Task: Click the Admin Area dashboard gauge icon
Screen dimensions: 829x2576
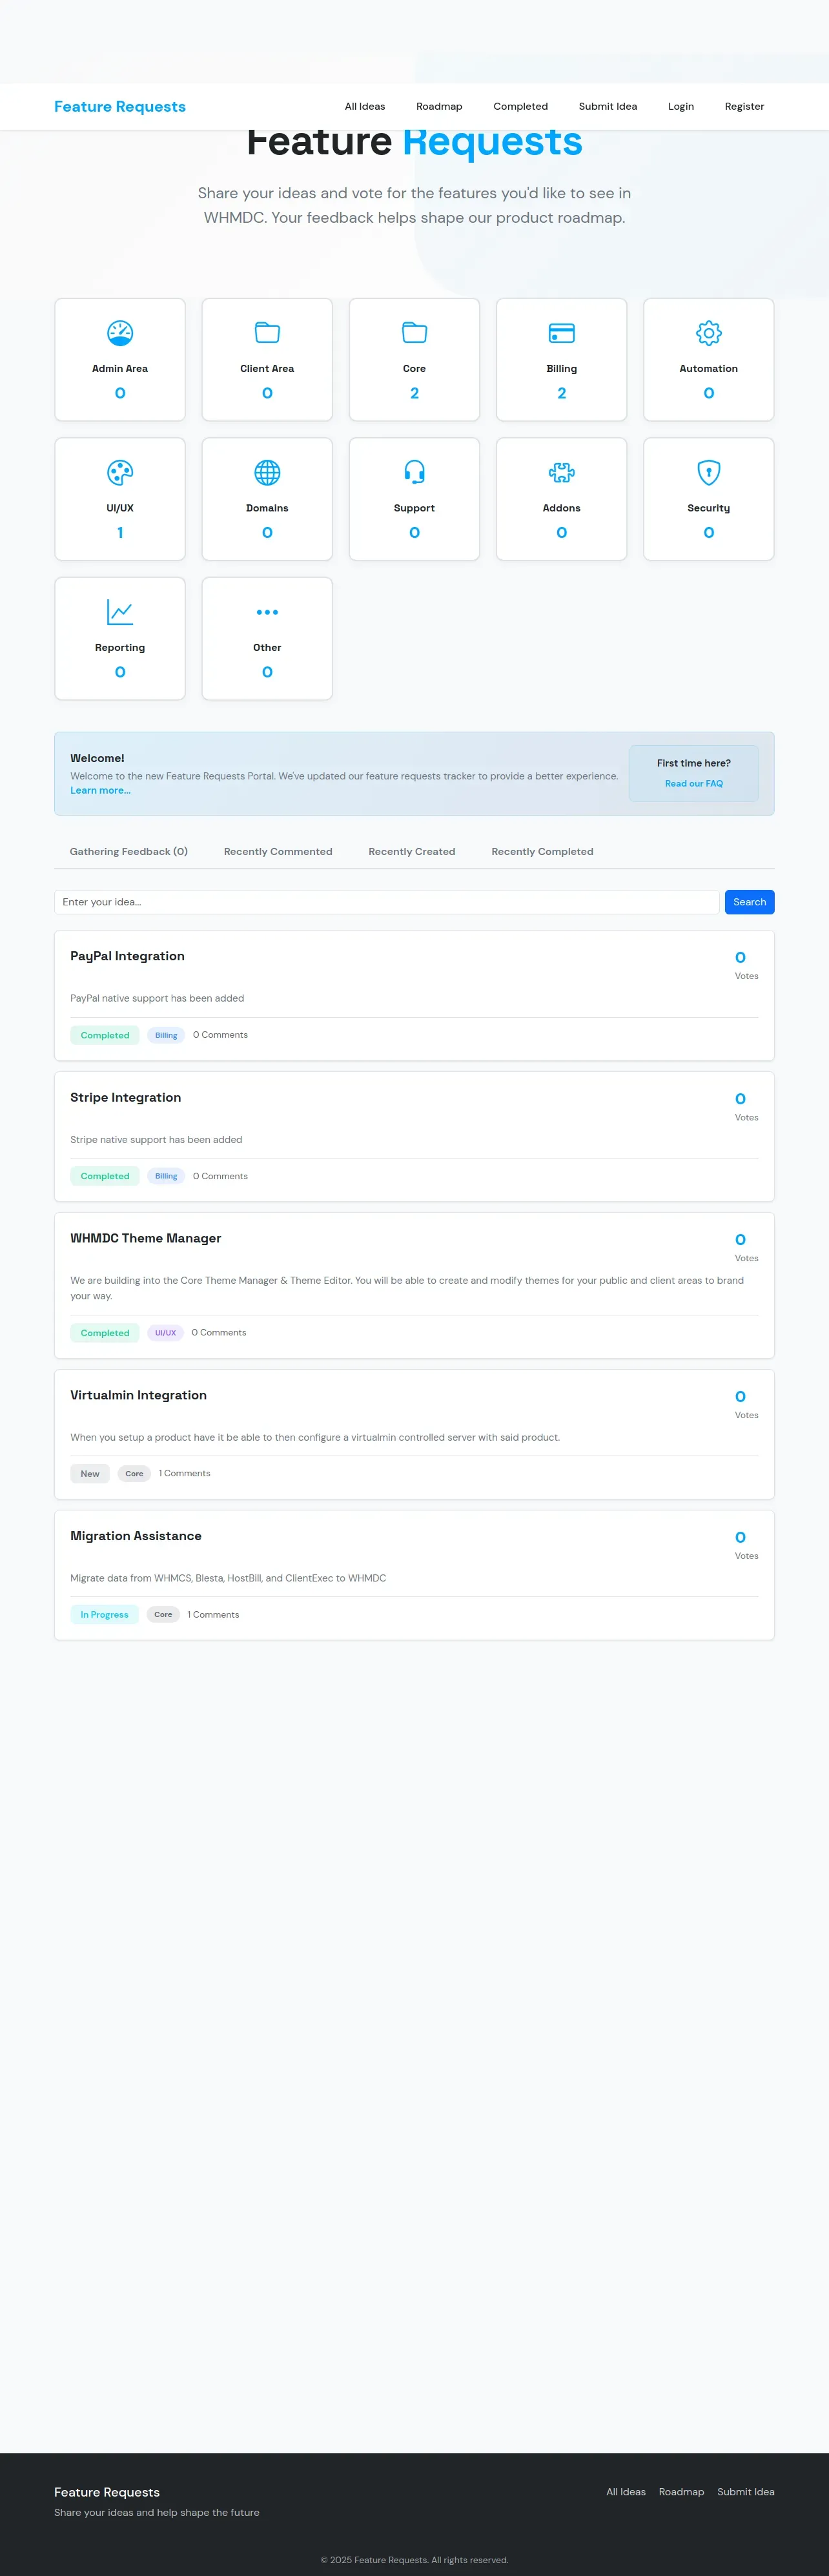Action: [x=120, y=333]
